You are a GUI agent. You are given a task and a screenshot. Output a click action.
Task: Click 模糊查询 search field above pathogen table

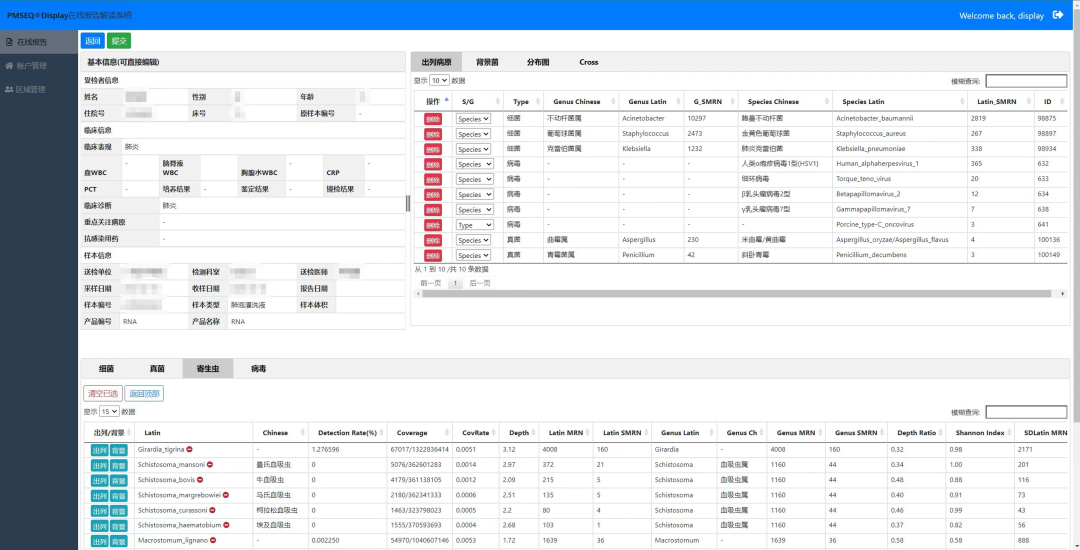pyautogui.click(x=1025, y=81)
